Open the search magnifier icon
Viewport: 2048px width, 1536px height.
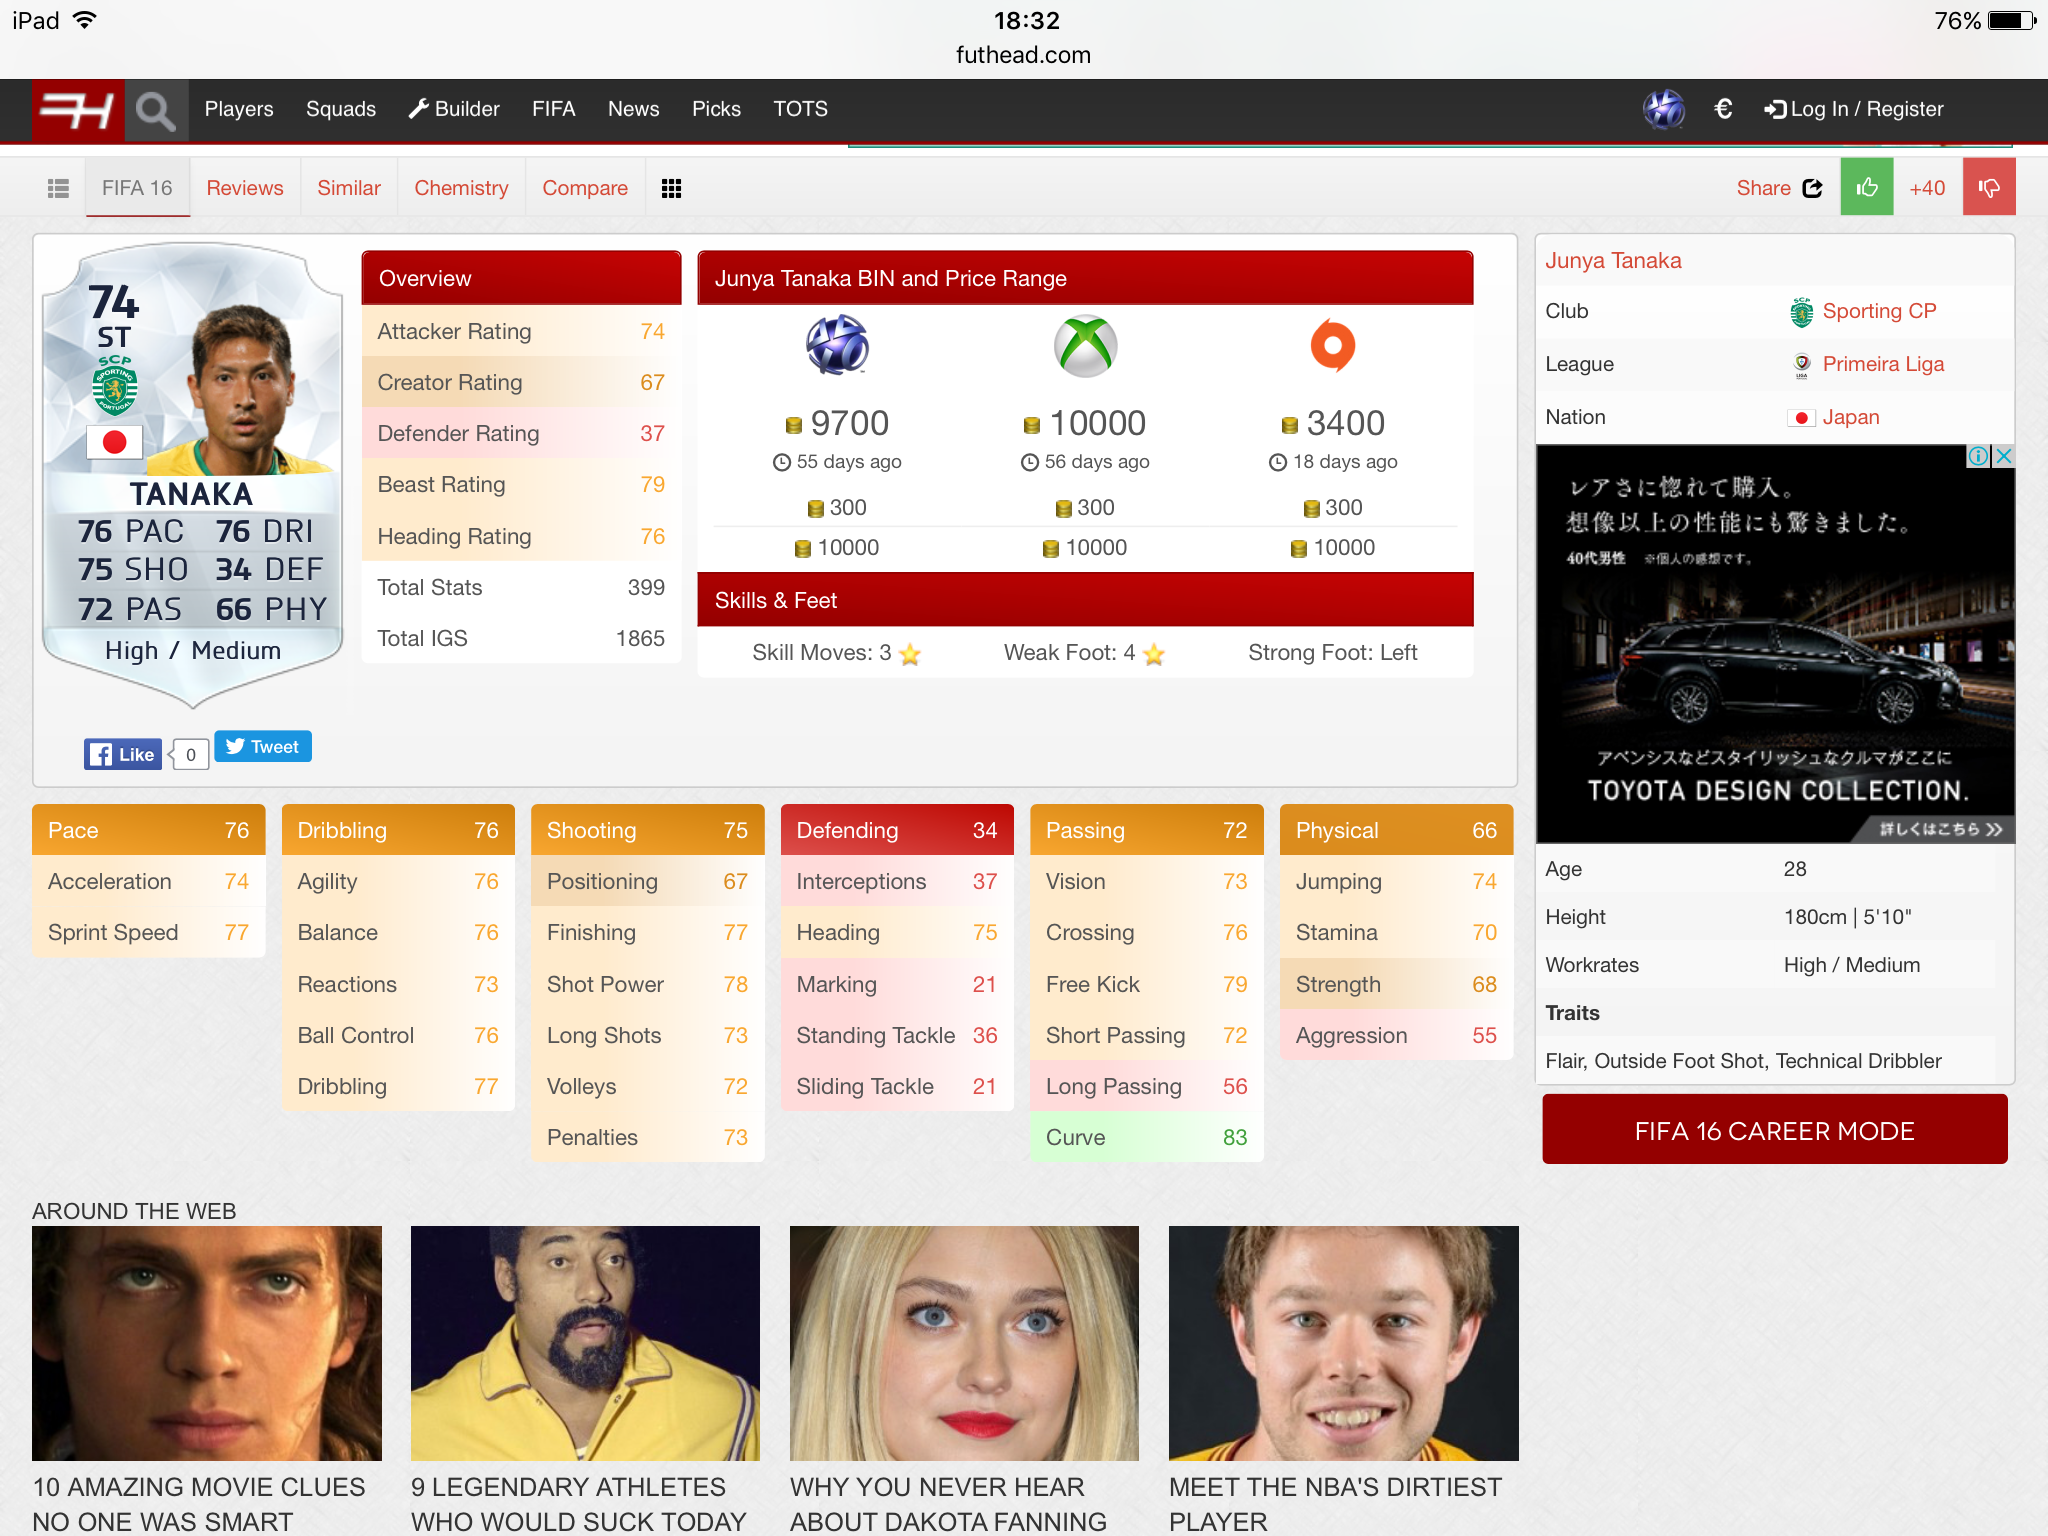click(x=155, y=110)
